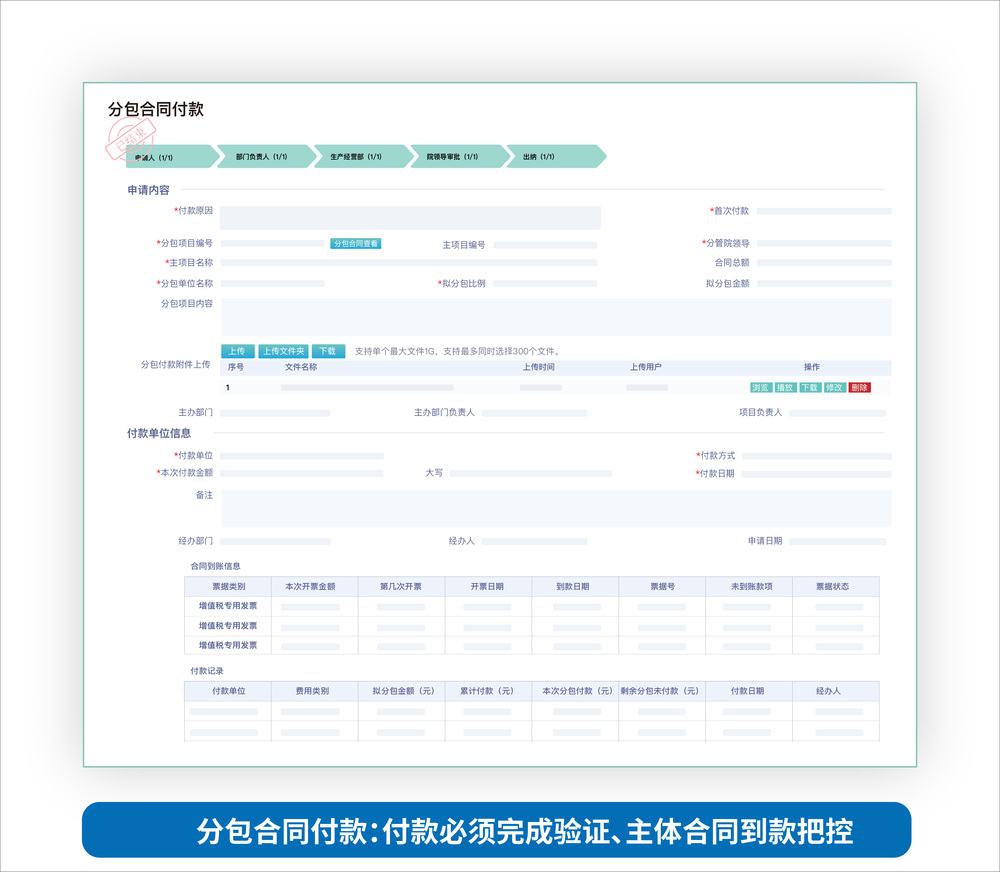Viewport: 1000px width, 872px height.
Task: Click 修改 in the attachment row
Action: click(834, 387)
